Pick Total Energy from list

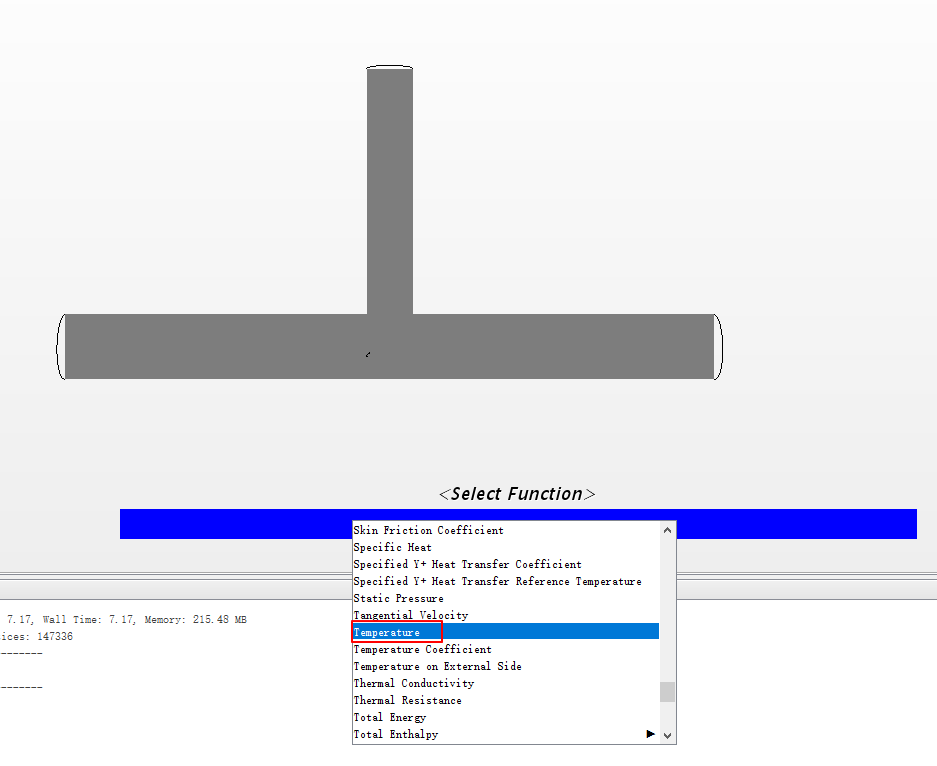506,717
